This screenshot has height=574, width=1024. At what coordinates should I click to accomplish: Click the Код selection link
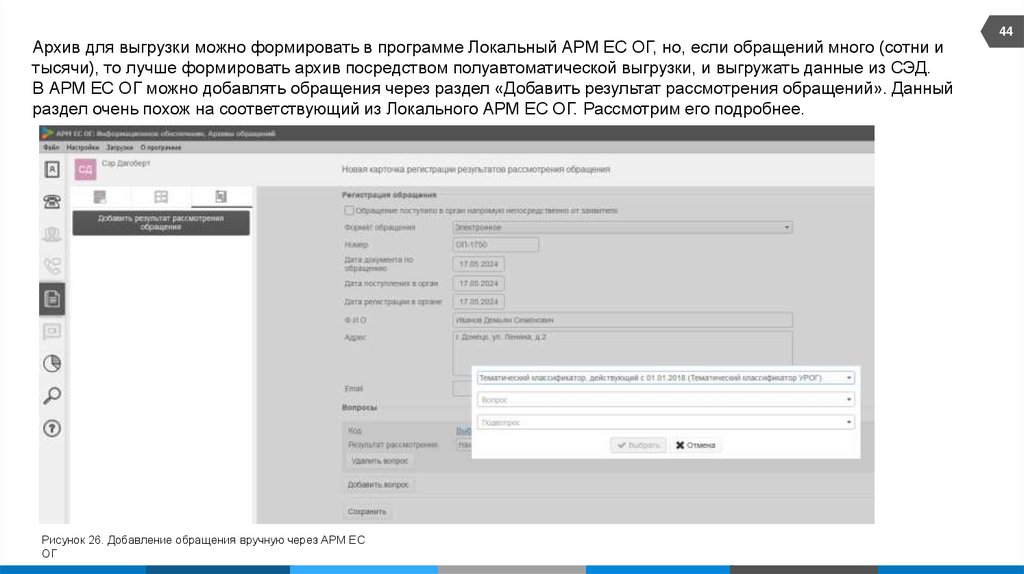click(x=463, y=431)
